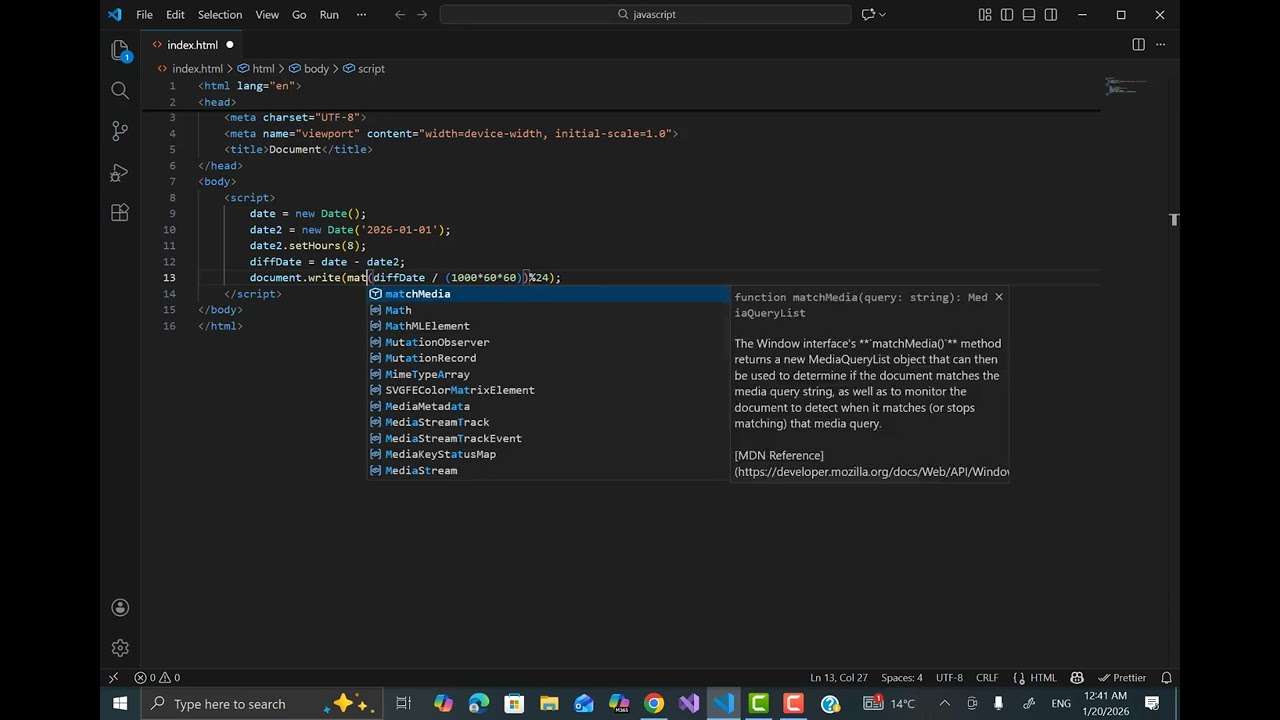Click the CRLF end-of-line indicator
This screenshot has width=1280, height=720.
tap(987, 677)
